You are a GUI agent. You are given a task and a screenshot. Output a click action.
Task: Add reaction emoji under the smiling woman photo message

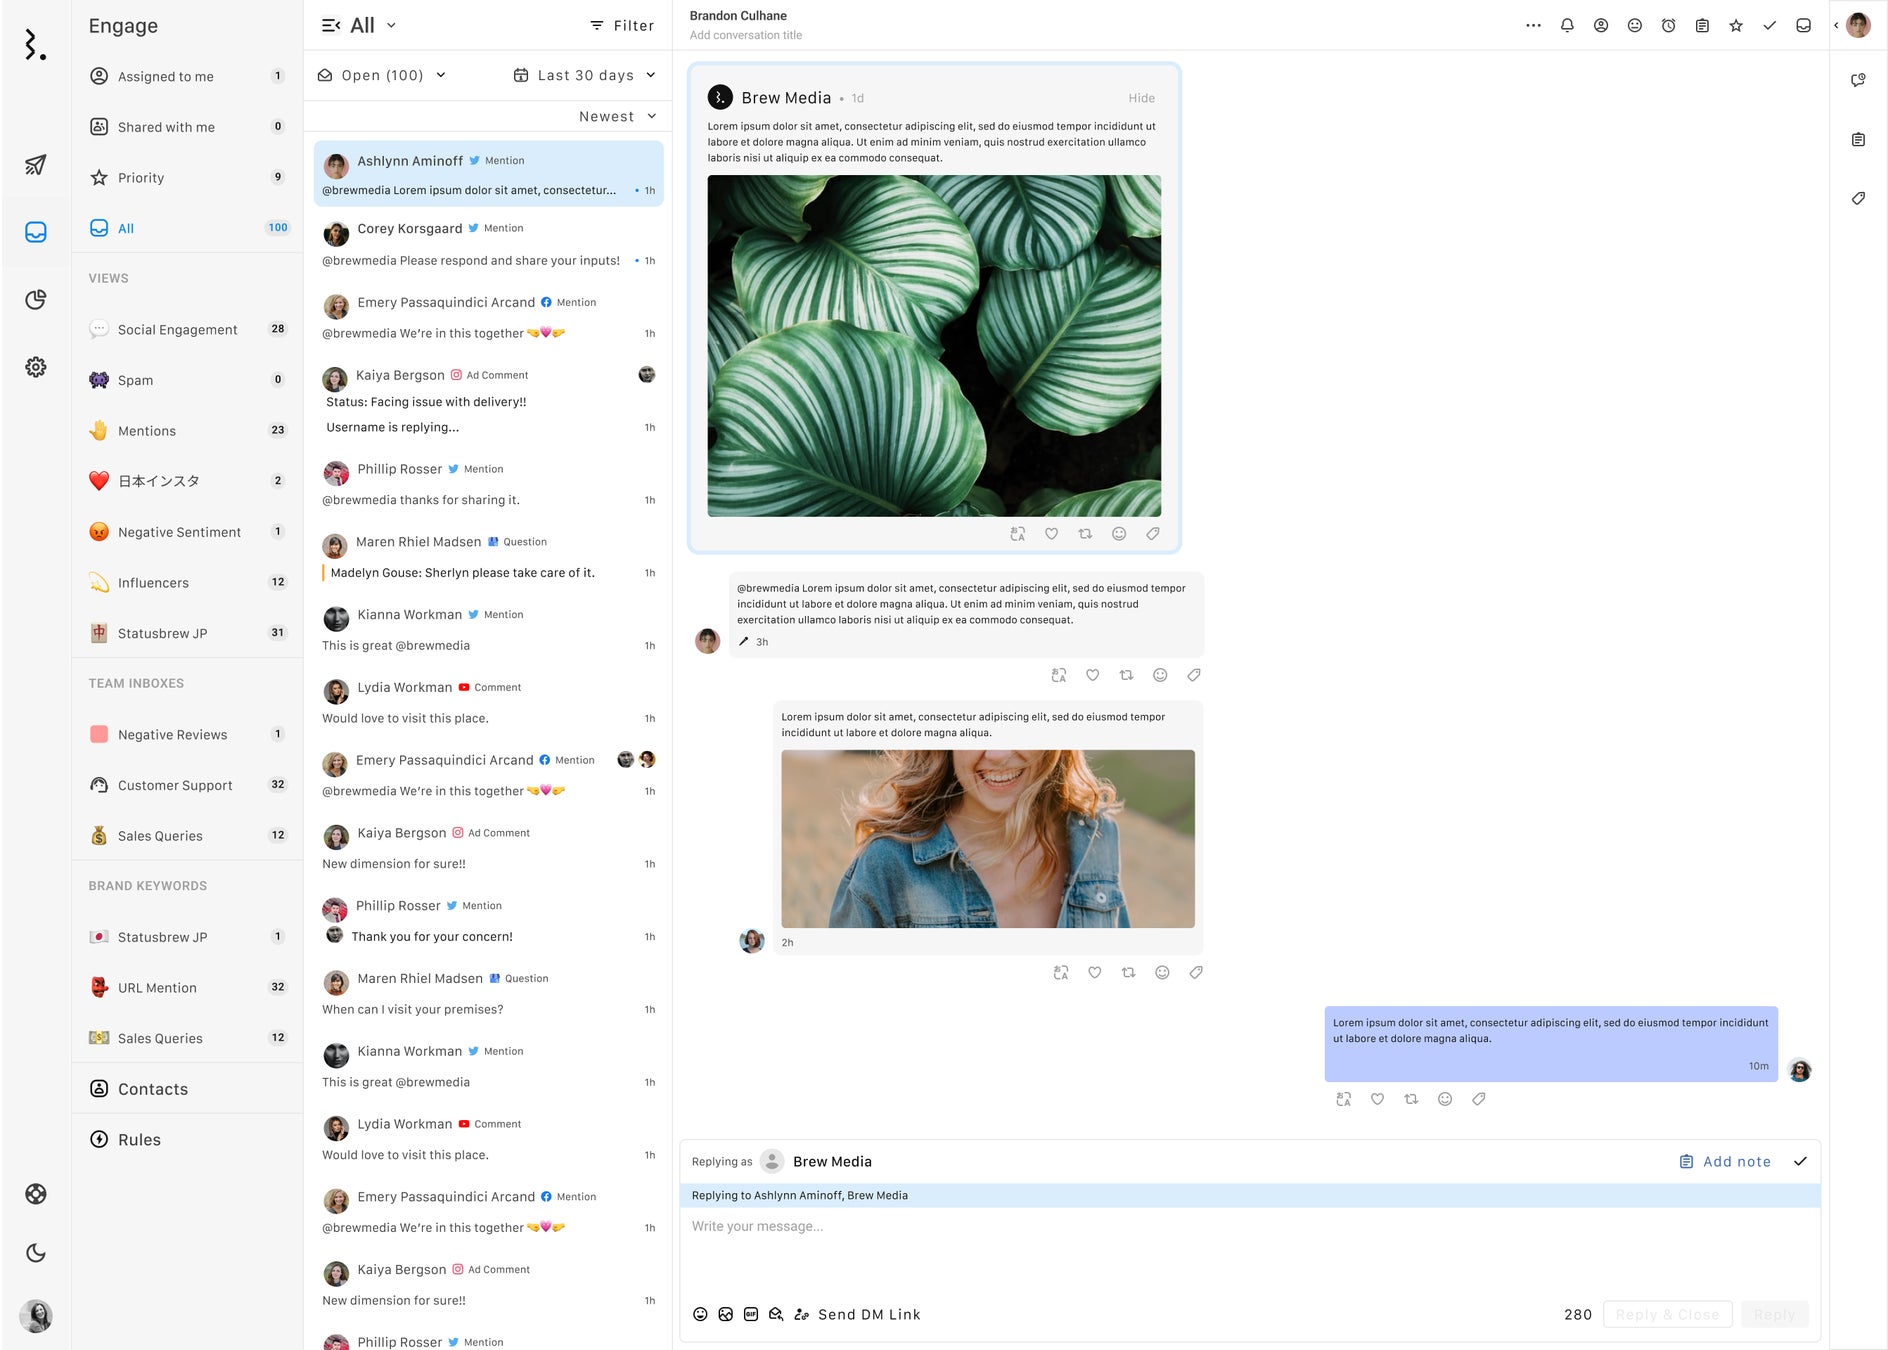[x=1162, y=972]
